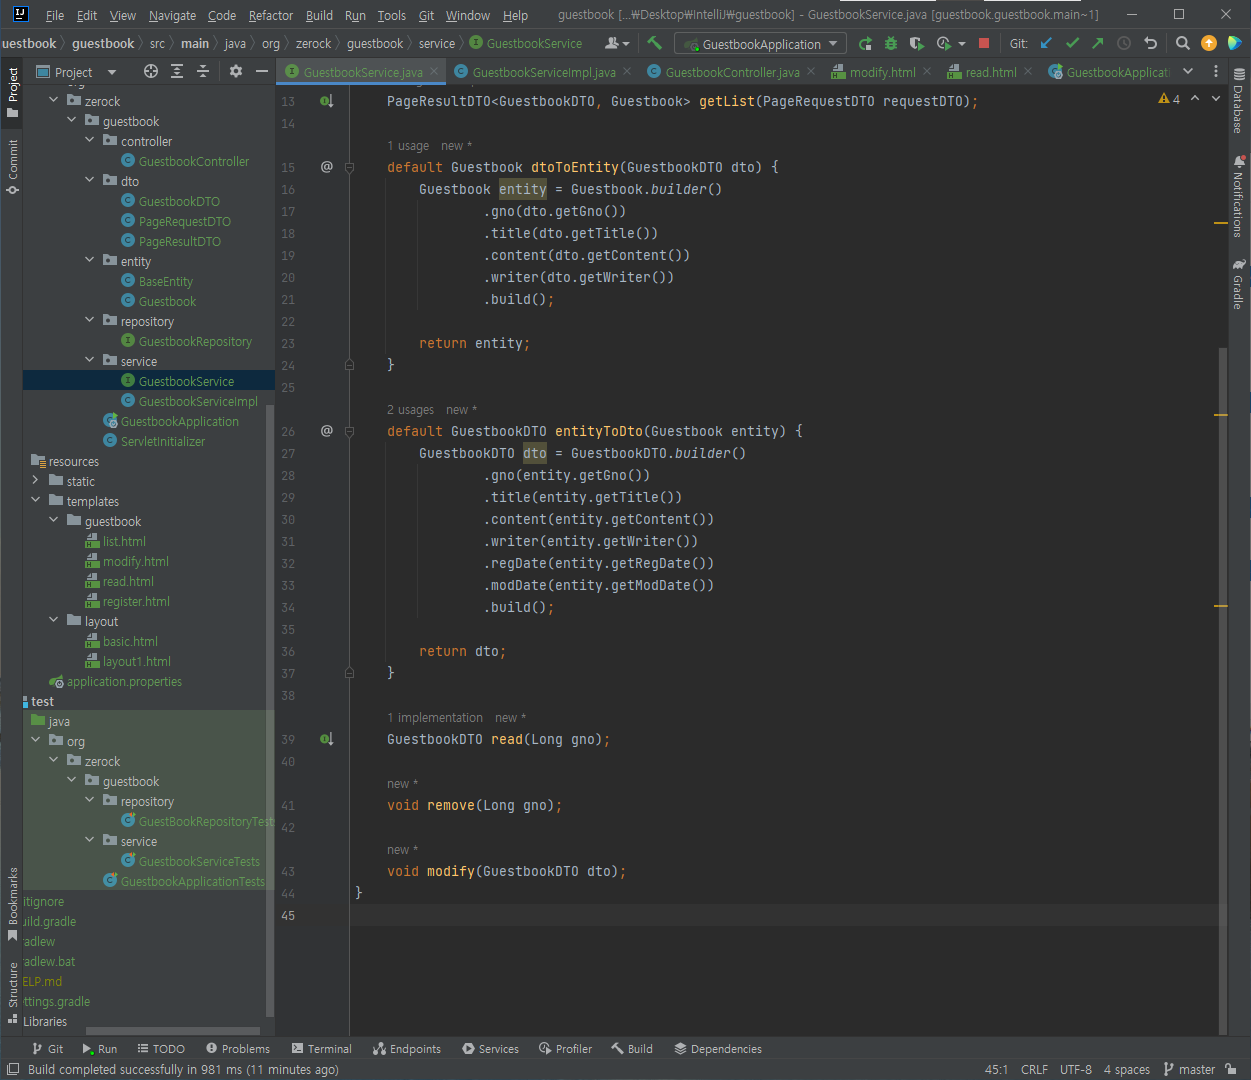1251x1080 pixels.
Task: Collapse the controller folder in project tree
Action: (x=90, y=141)
